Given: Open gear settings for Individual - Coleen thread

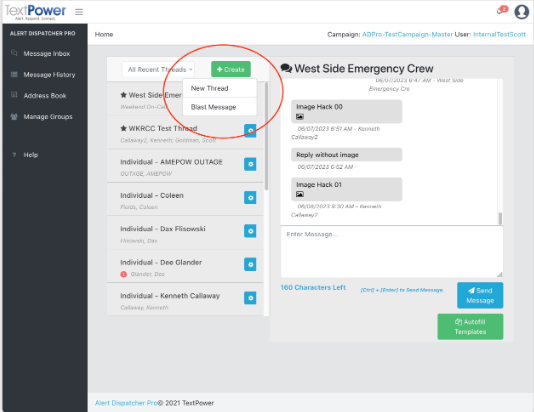Looking at the screenshot, I should (x=250, y=197).
